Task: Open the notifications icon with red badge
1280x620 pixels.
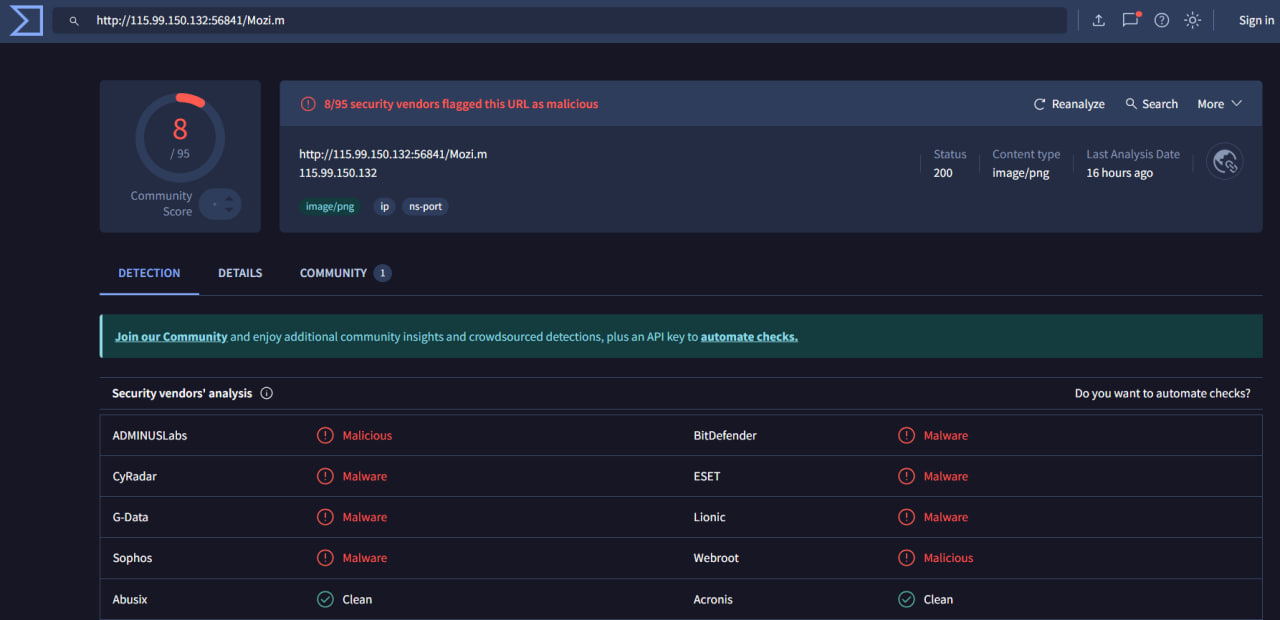Action: coord(1130,20)
